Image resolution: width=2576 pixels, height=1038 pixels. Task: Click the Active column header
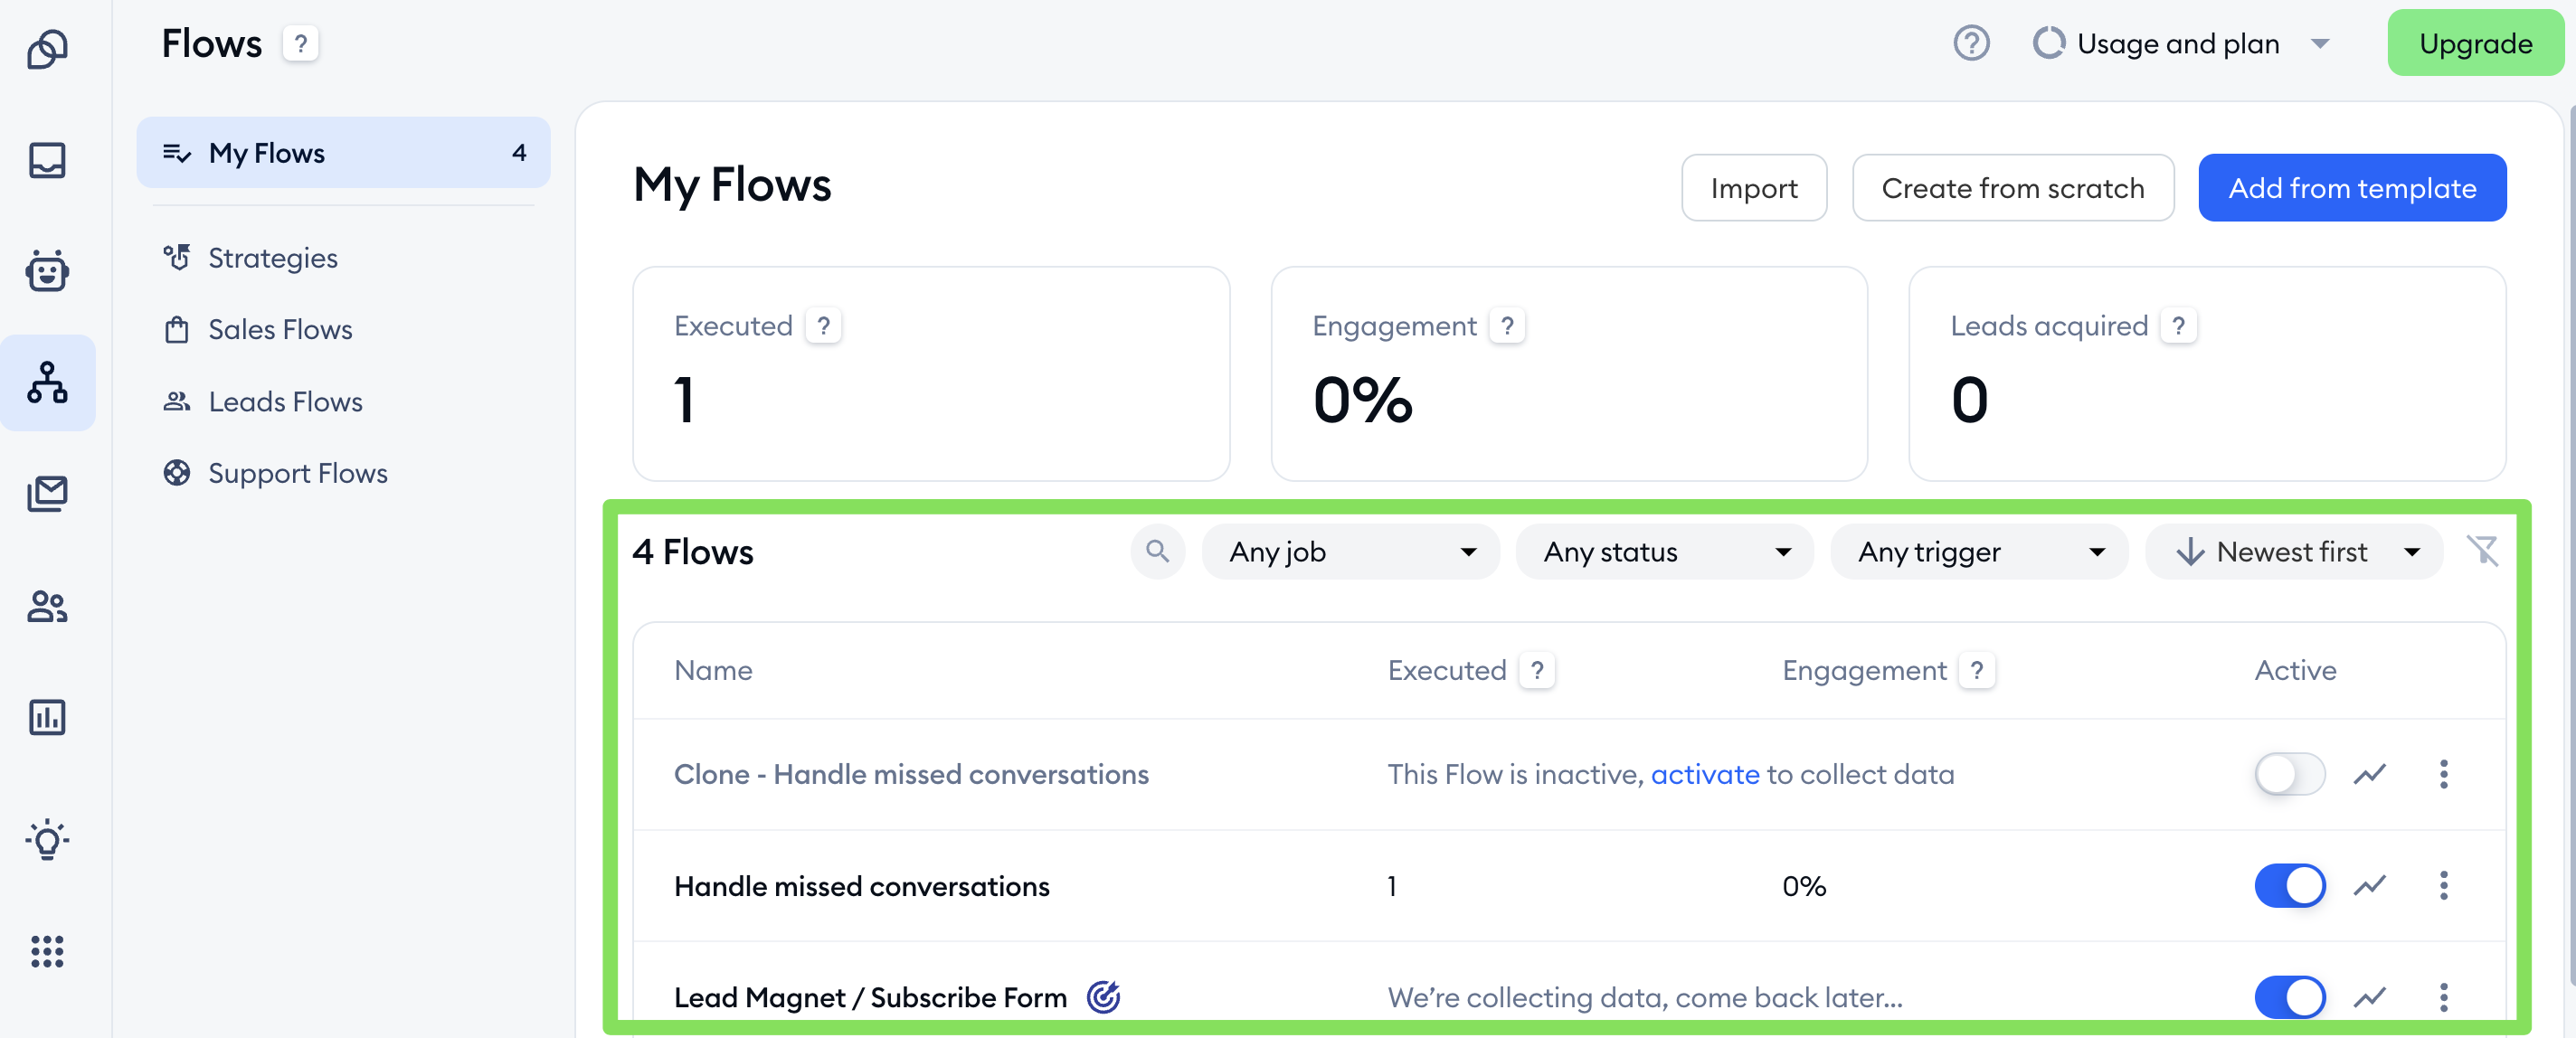pyautogui.click(x=2295, y=670)
